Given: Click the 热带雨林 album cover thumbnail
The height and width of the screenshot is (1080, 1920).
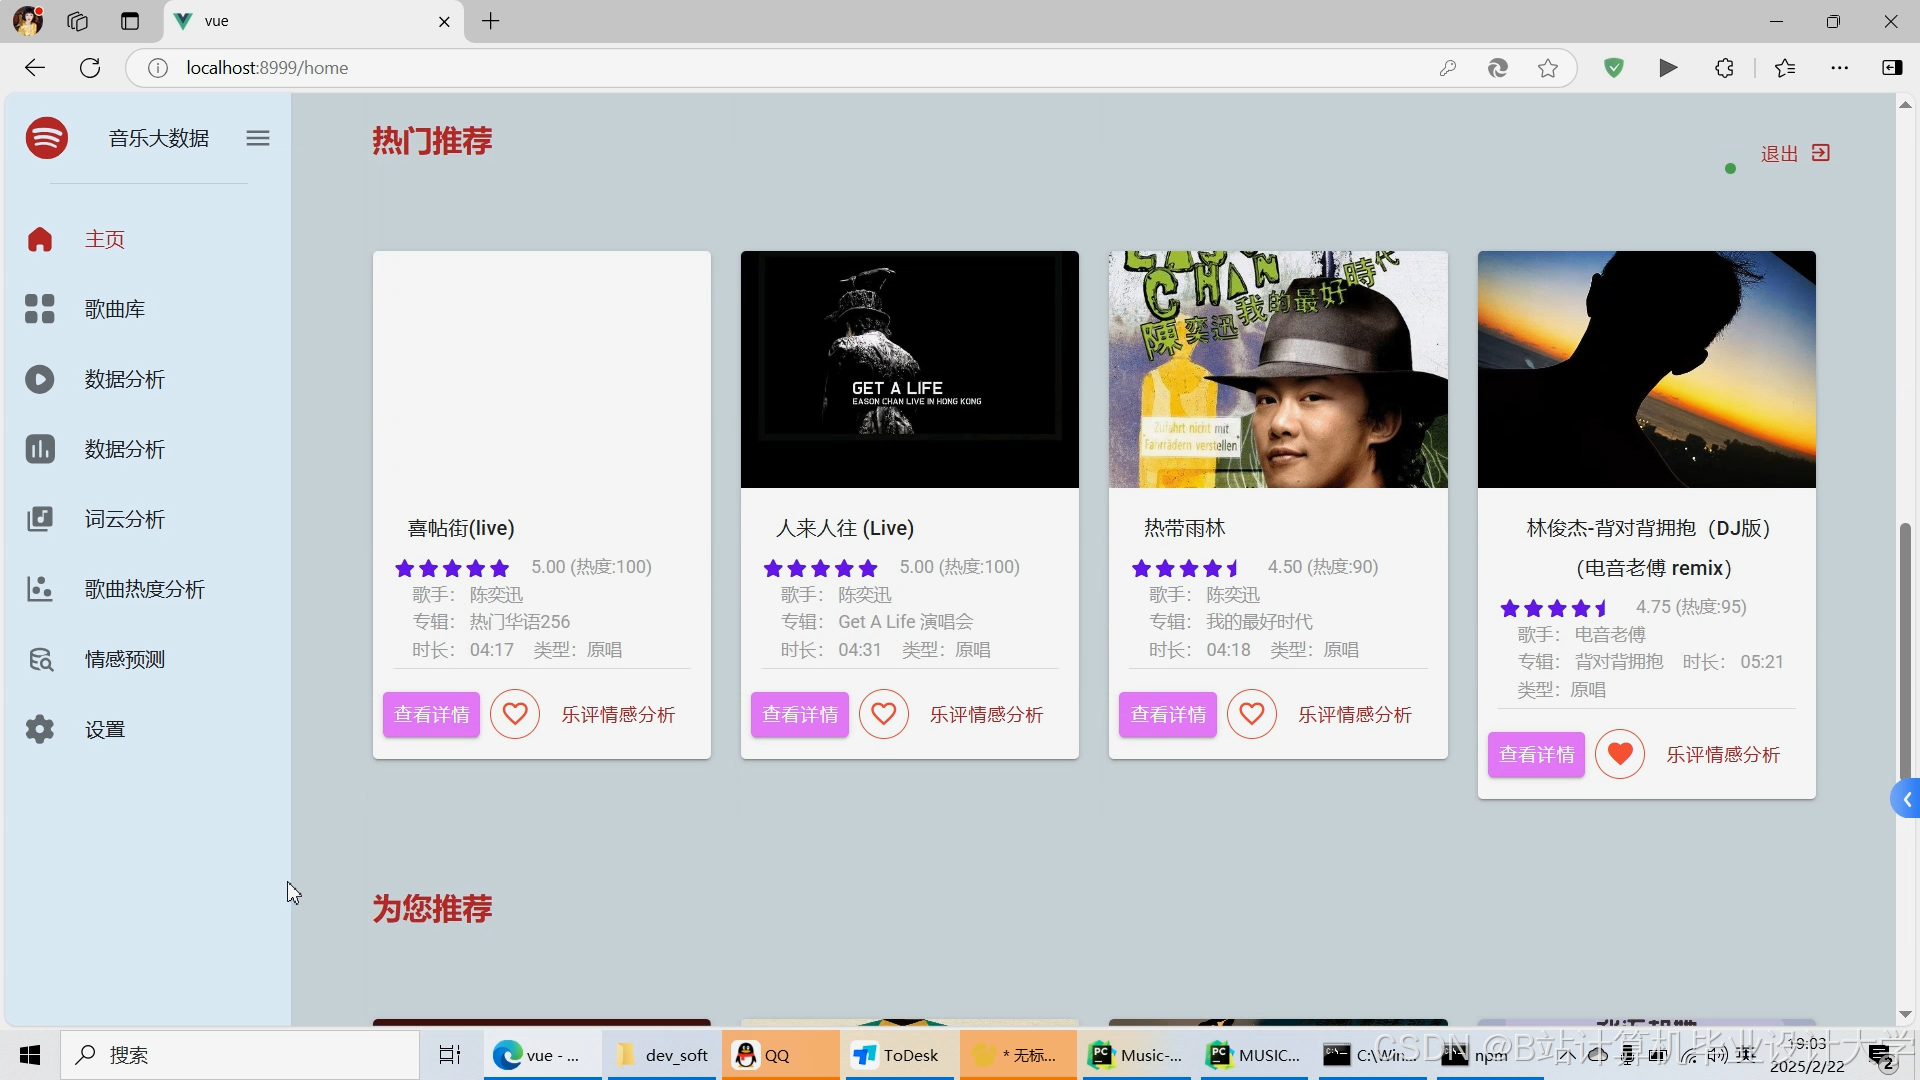Looking at the screenshot, I should tap(1278, 369).
